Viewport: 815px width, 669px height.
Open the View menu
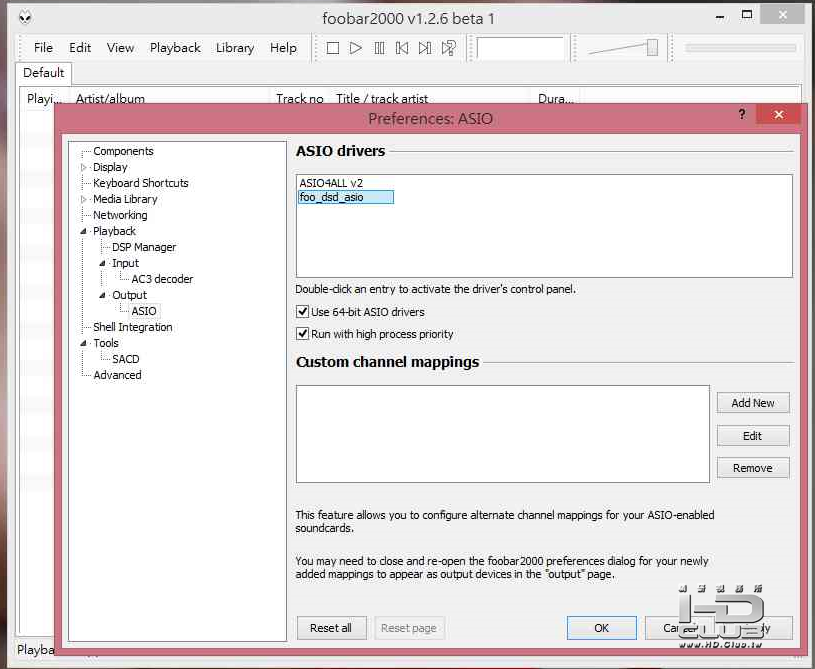(120, 48)
